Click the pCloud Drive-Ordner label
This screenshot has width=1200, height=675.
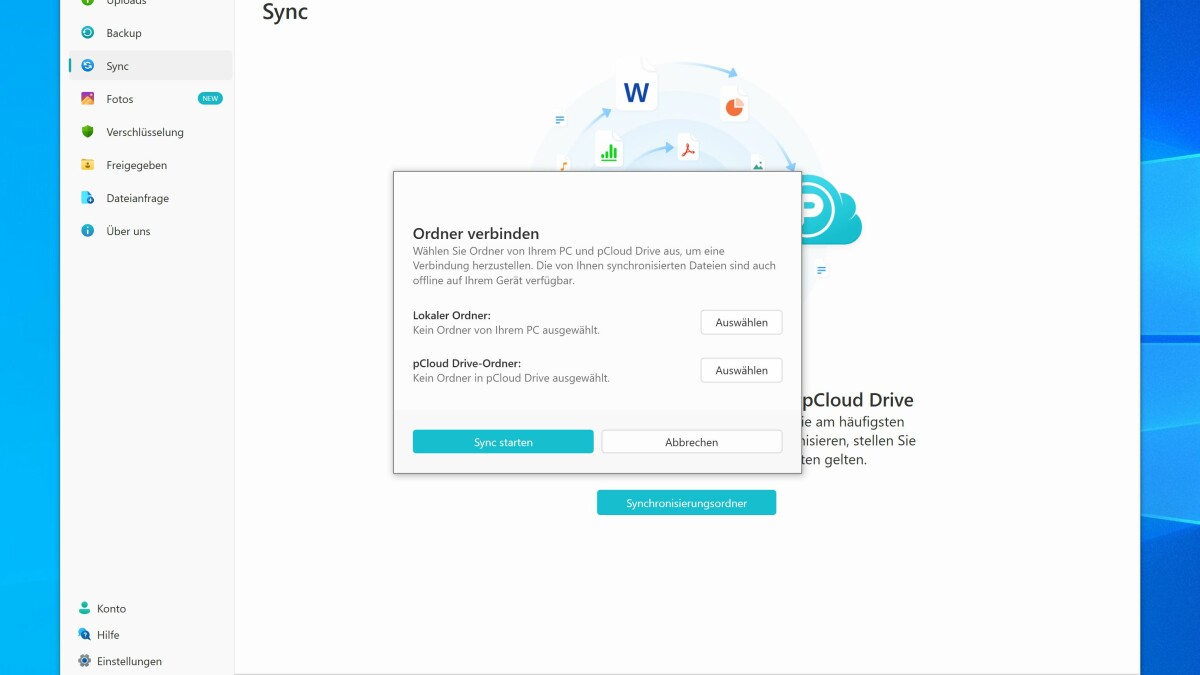pos(467,363)
